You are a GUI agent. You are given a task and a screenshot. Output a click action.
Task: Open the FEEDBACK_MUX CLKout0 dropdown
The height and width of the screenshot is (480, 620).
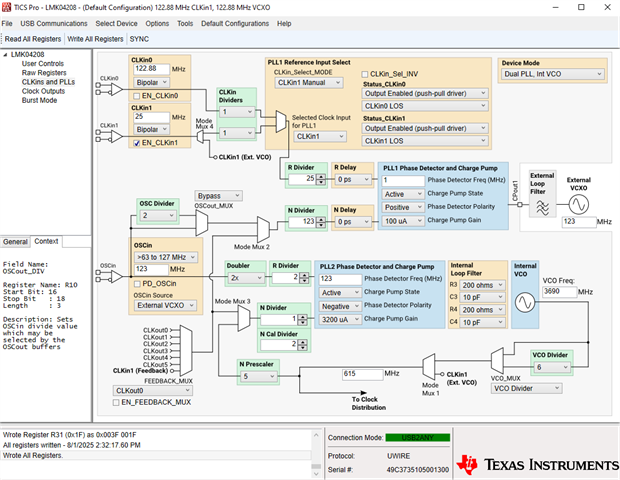pyautogui.click(x=152, y=391)
